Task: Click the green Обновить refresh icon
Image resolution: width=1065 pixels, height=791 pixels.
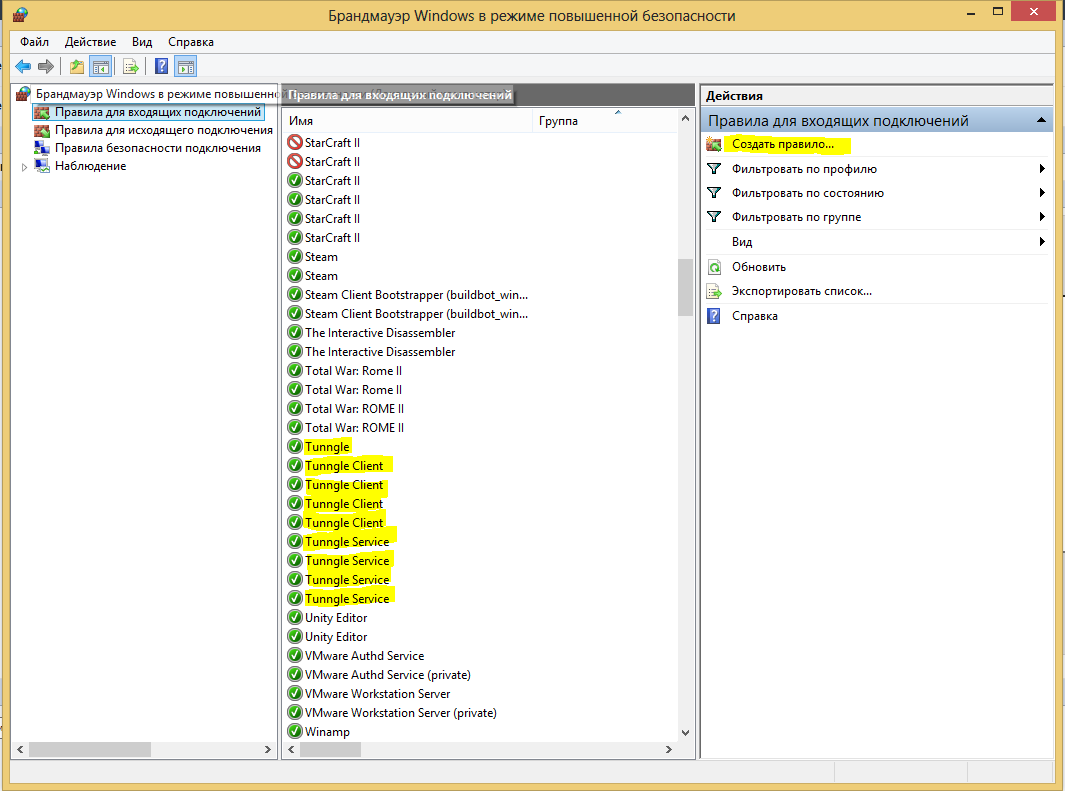Action: click(714, 267)
